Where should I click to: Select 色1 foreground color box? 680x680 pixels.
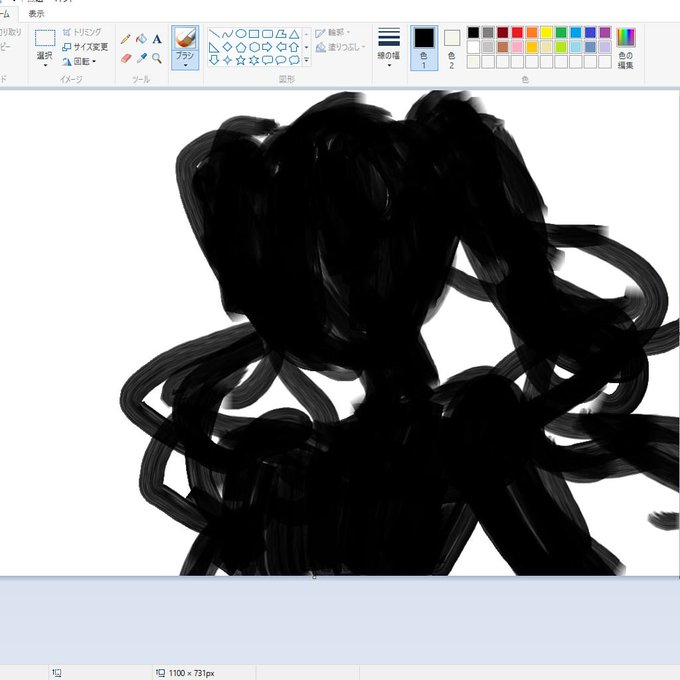(x=424, y=48)
